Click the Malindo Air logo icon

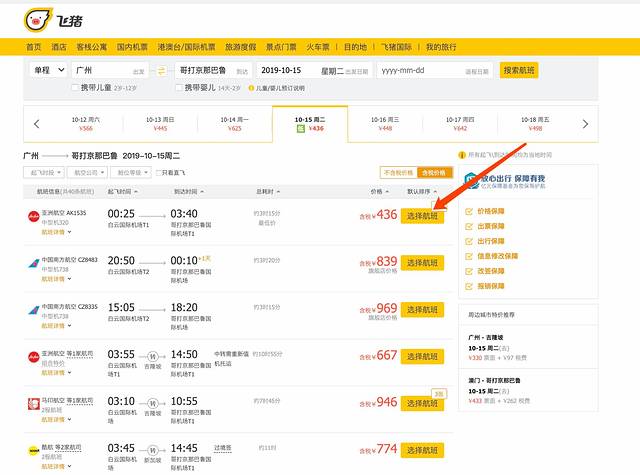(35, 404)
